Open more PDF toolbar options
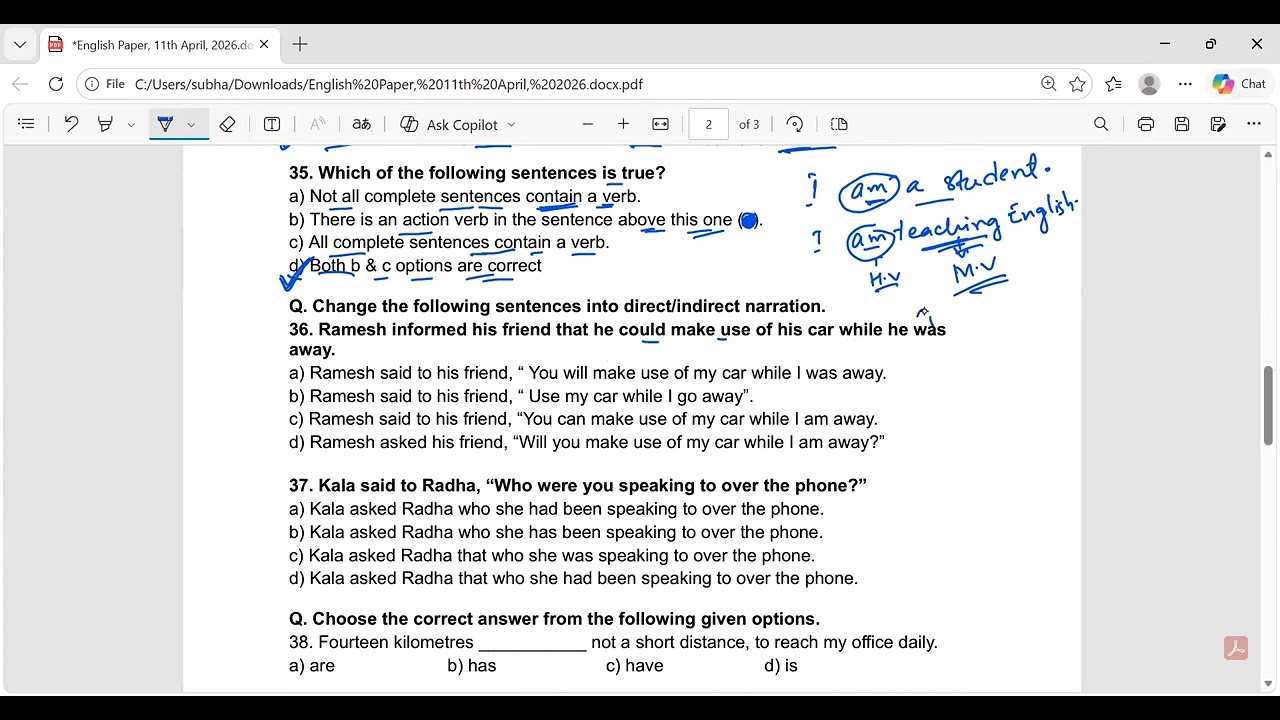Viewport: 1280px width, 720px height. point(1254,124)
